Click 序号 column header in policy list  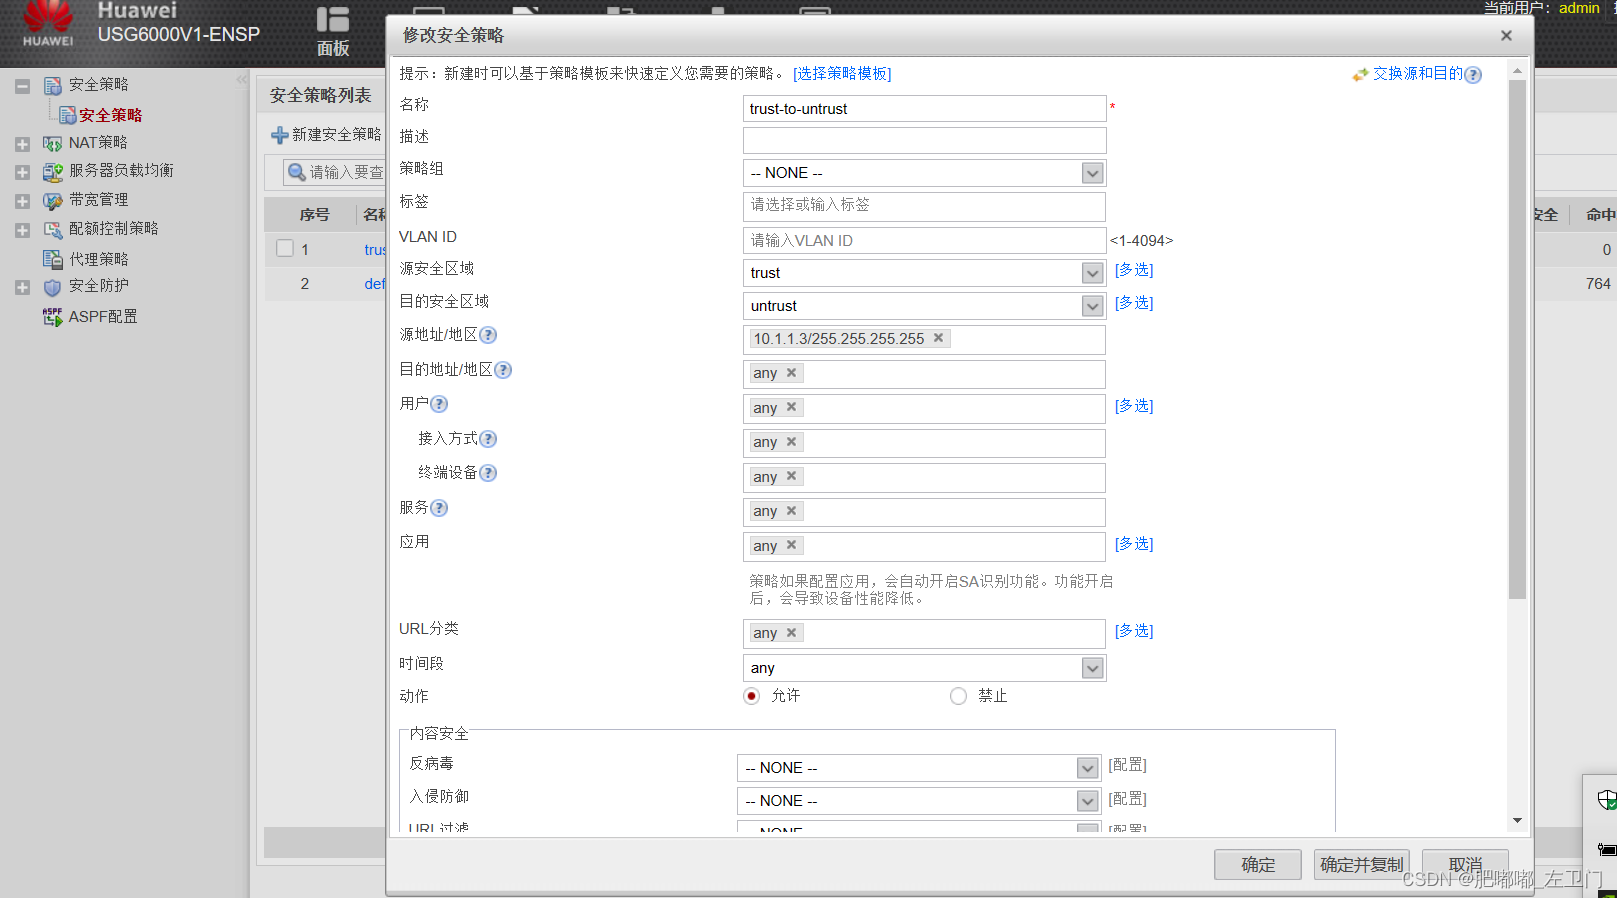point(314,214)
